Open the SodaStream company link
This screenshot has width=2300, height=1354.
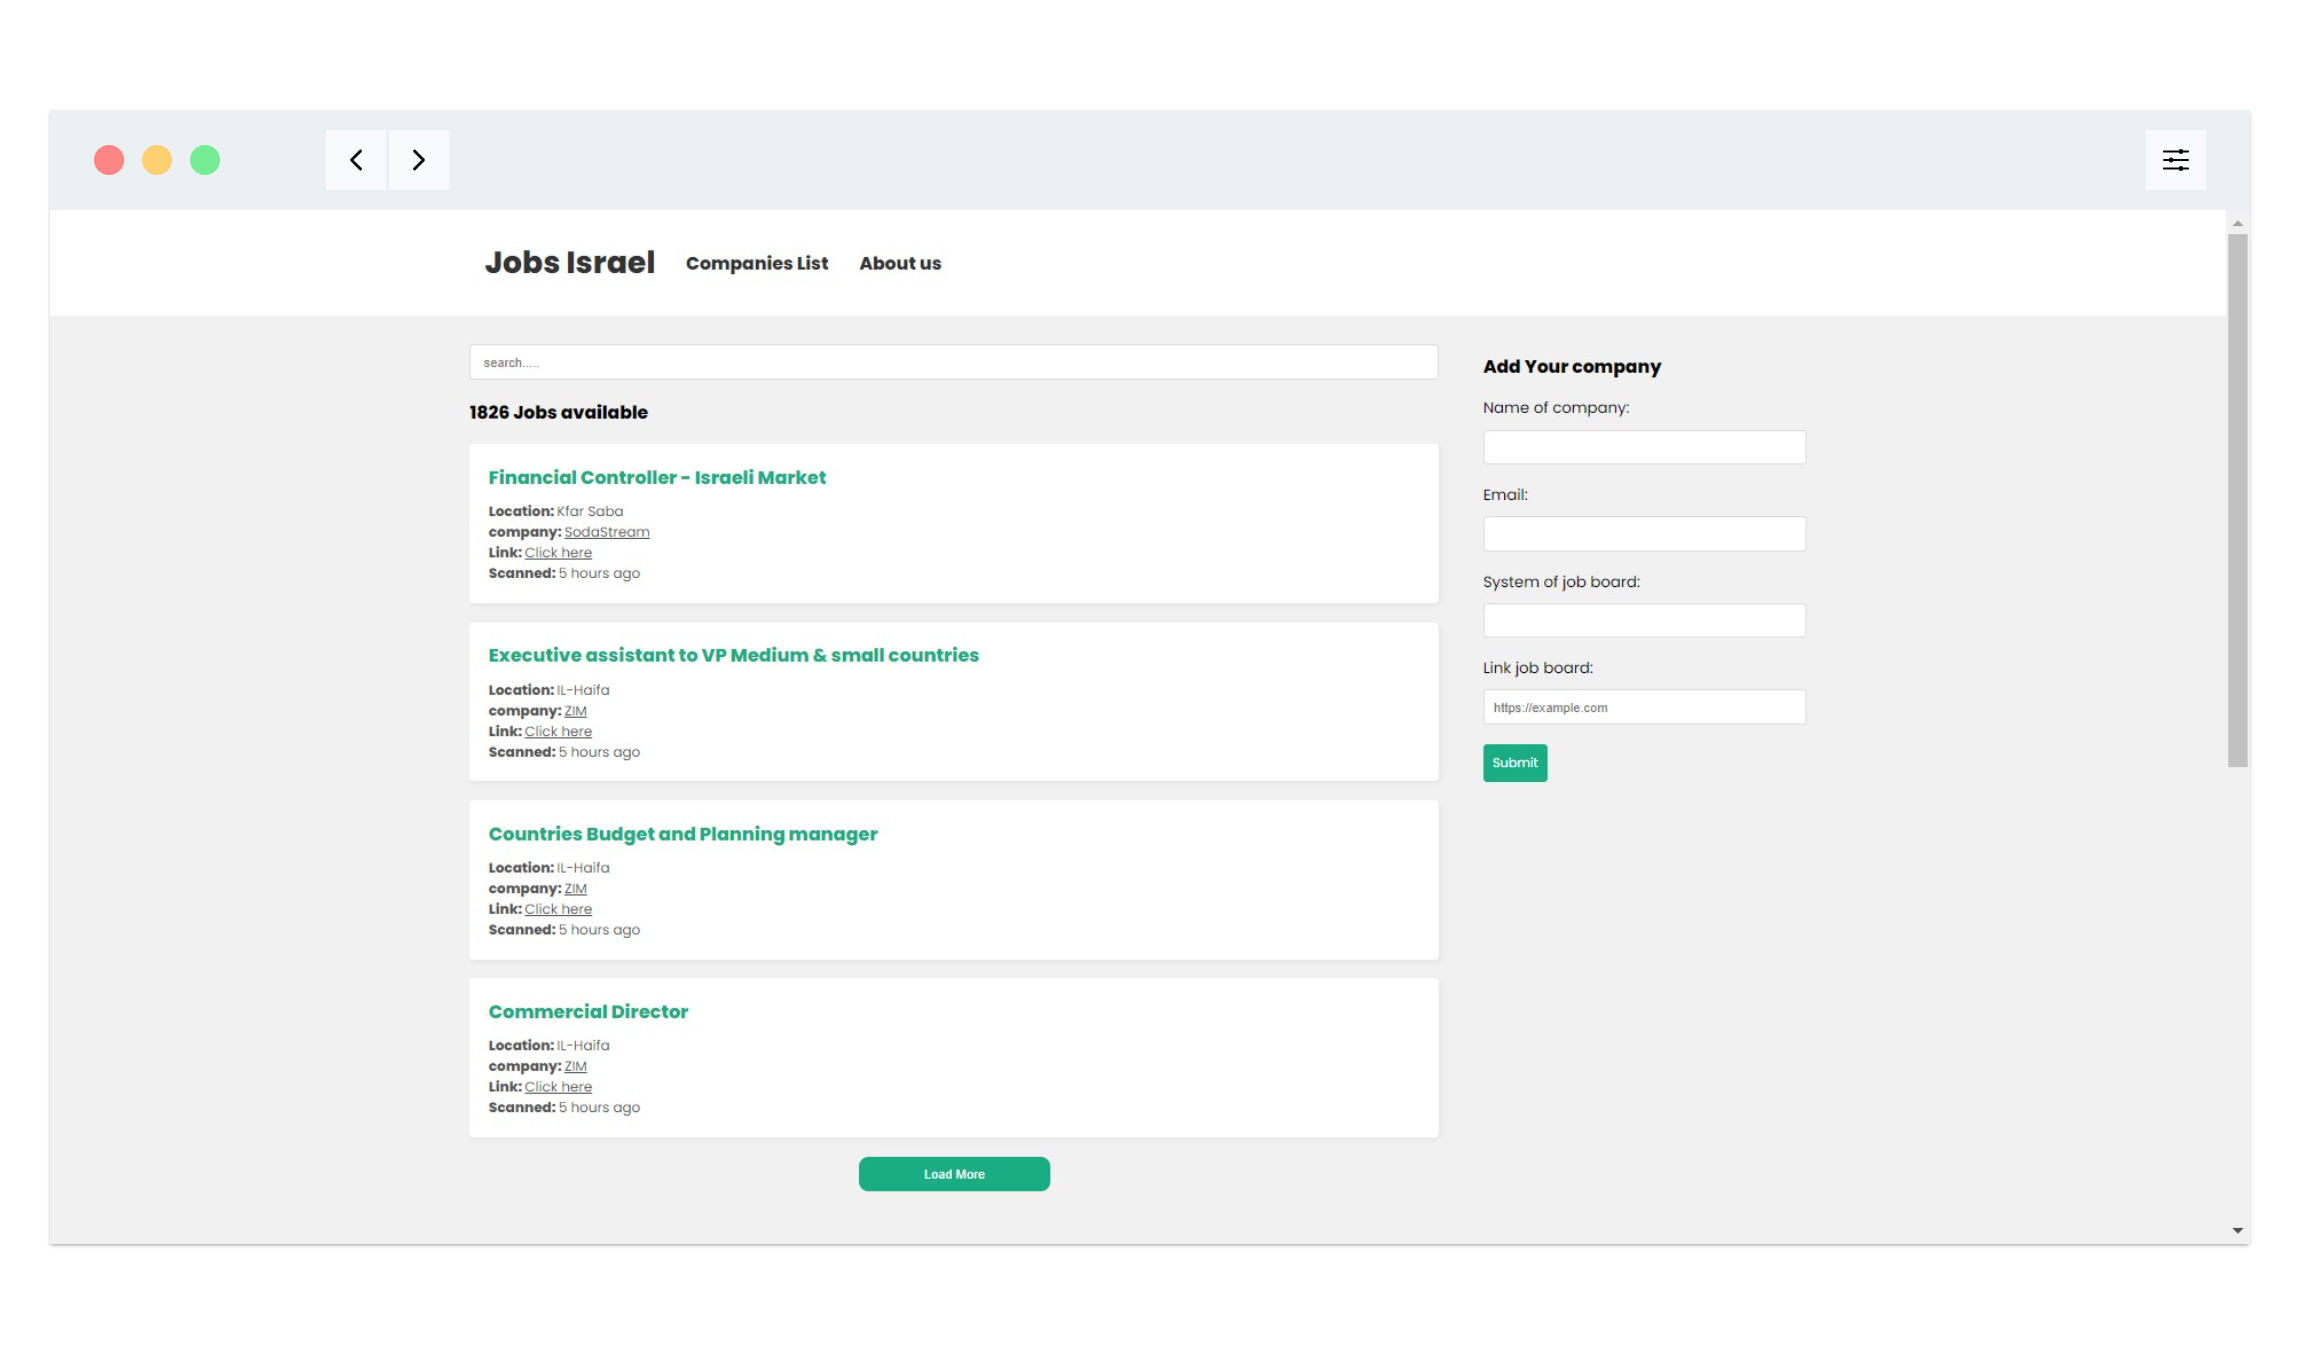click(x=606, y=531)
